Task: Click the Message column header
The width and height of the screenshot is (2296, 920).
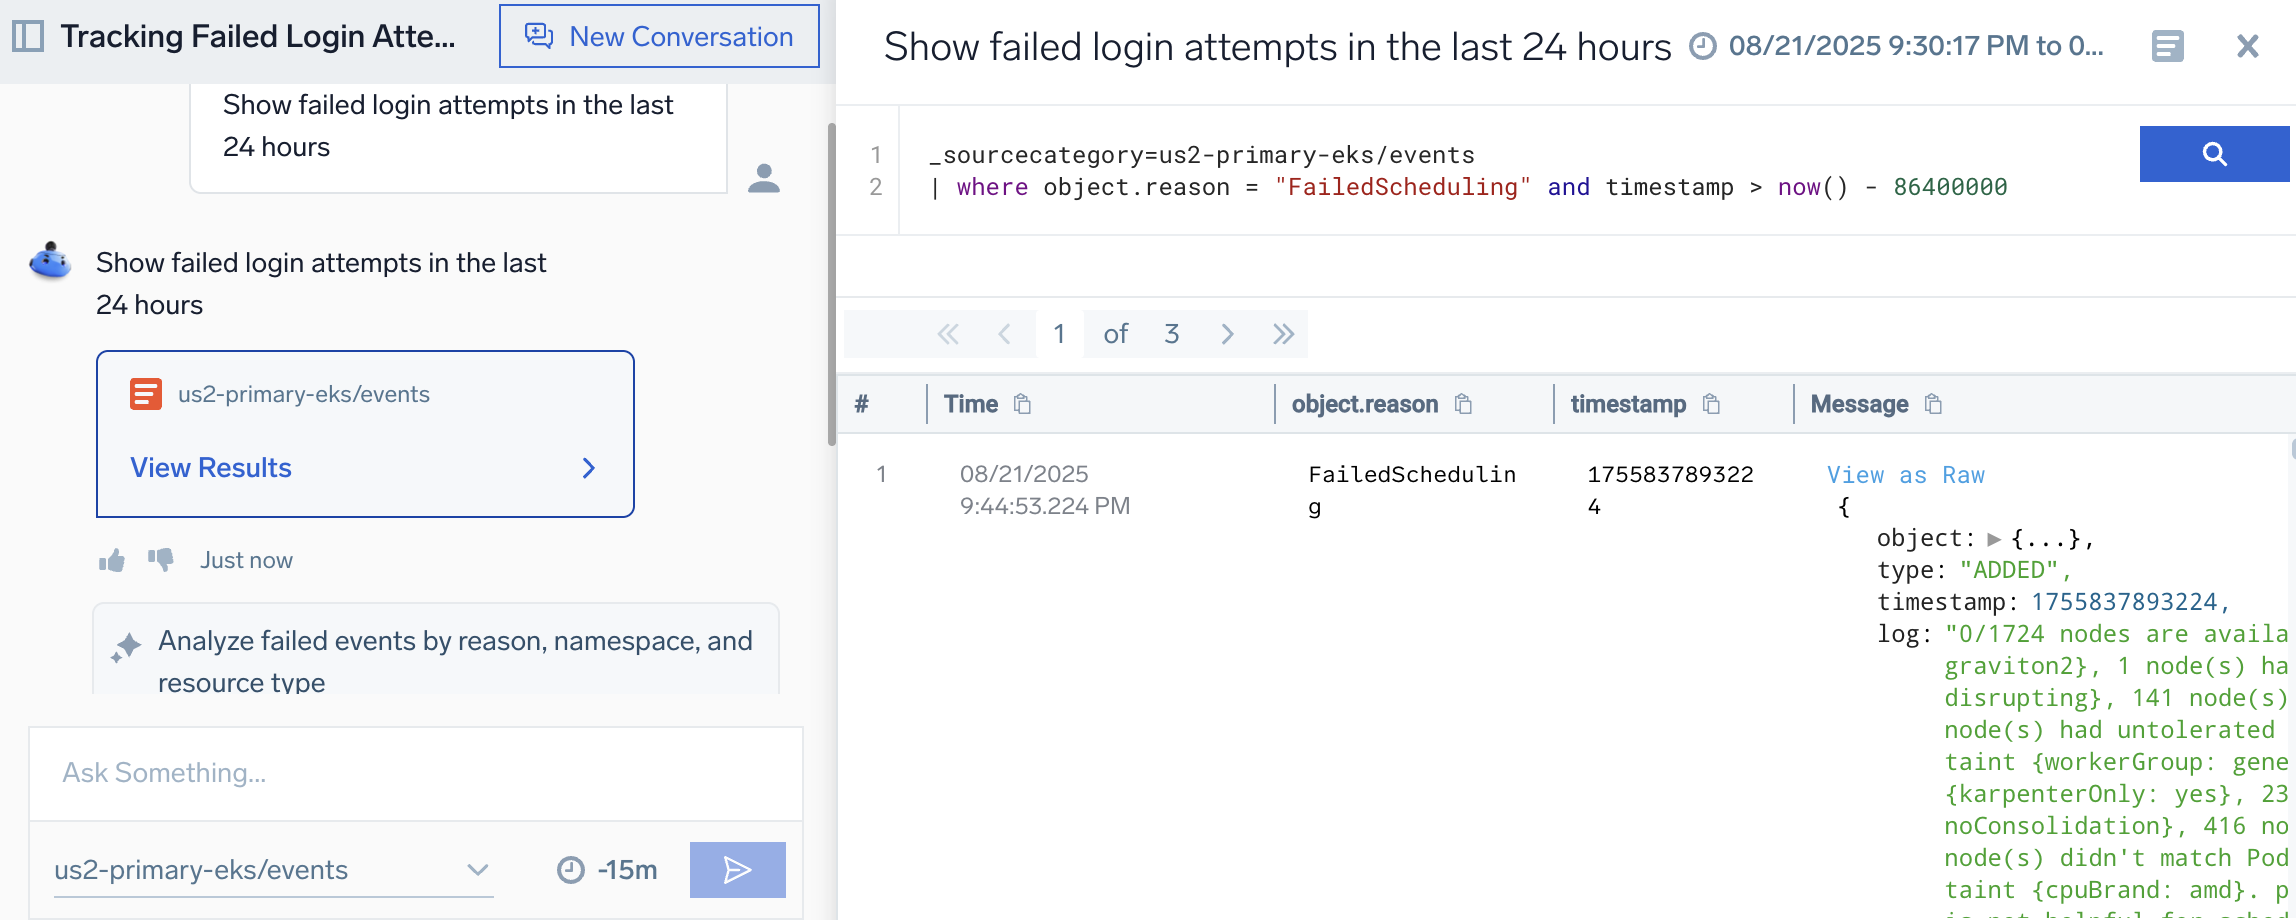Action: click(x=1859, y=404)
